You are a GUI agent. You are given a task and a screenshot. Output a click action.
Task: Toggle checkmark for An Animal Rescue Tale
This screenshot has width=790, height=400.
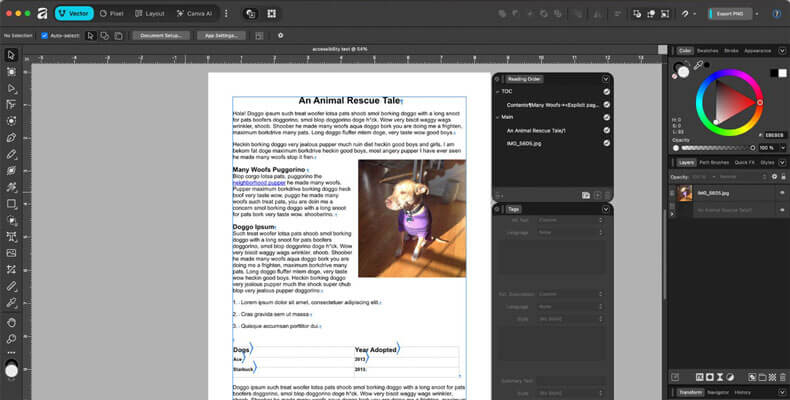606,130
